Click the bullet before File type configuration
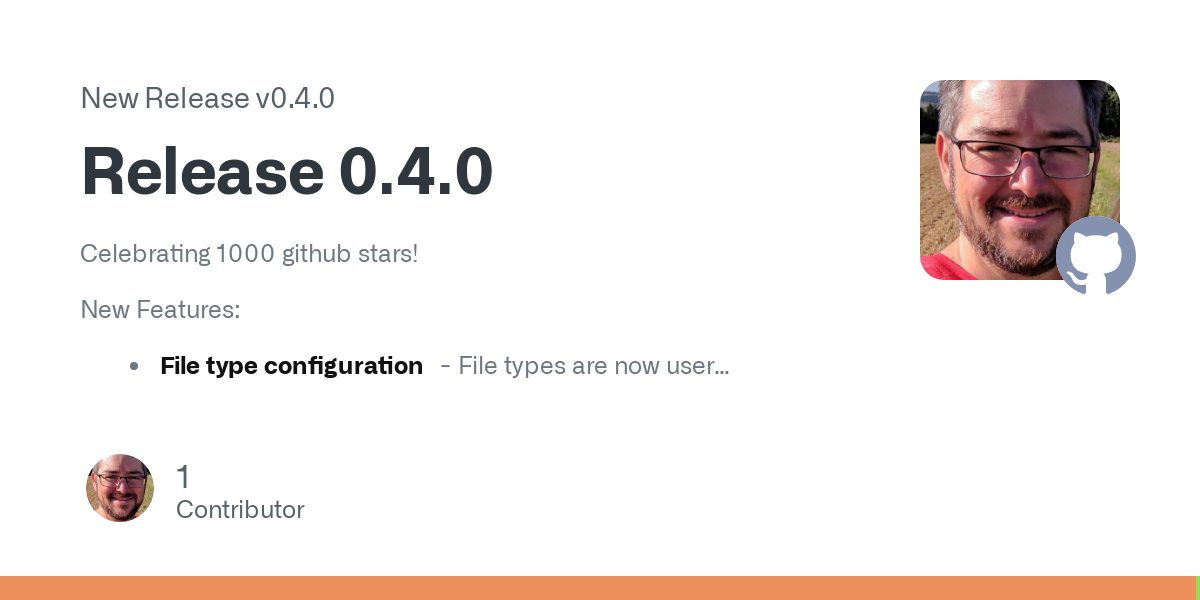Image resolution: width=1200 pixels, height=600 pixels. (134, 367)
